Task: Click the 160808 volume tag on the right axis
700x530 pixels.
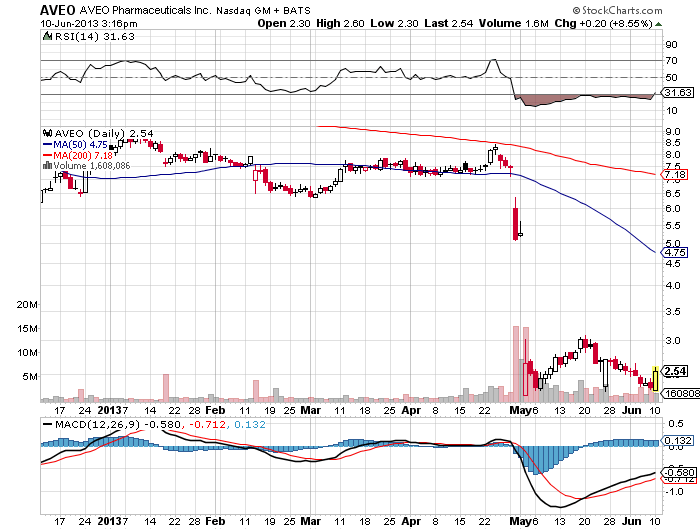Action: pyautogui.click(x=681, y=393)
